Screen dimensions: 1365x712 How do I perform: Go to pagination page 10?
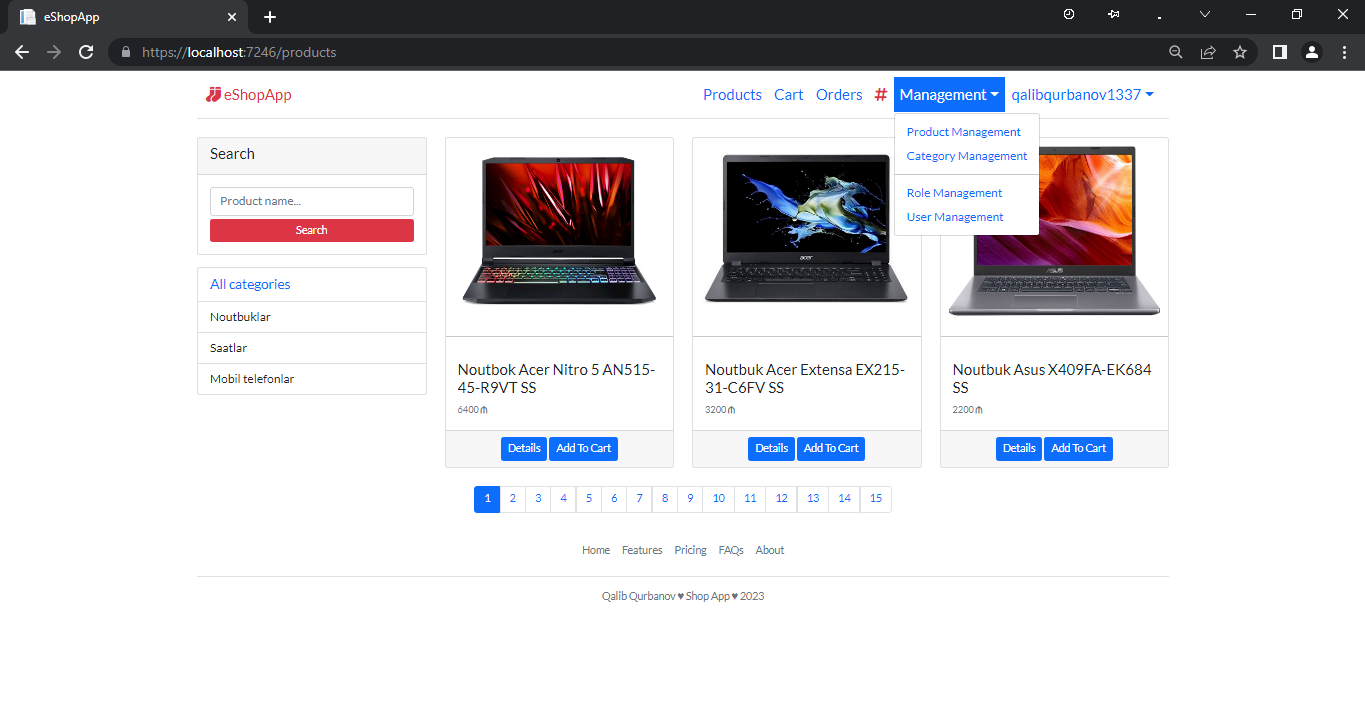(x=719, y=499)
